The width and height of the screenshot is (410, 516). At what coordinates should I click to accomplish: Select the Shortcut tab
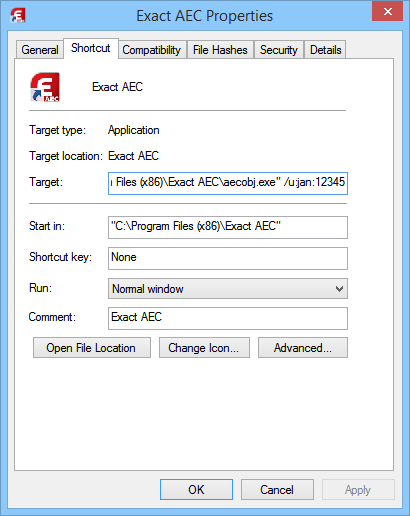pos(91,48)
